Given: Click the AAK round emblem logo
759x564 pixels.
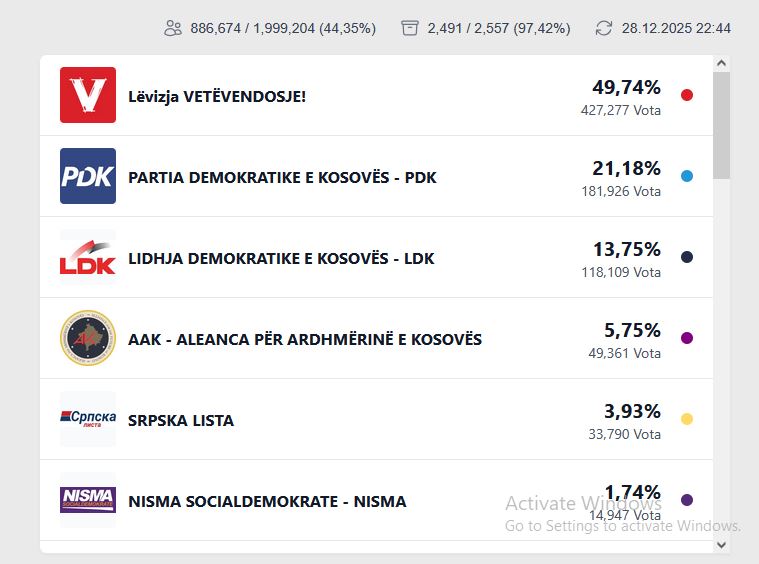Looking at the screenshot, I should click(x=88, y=338).
